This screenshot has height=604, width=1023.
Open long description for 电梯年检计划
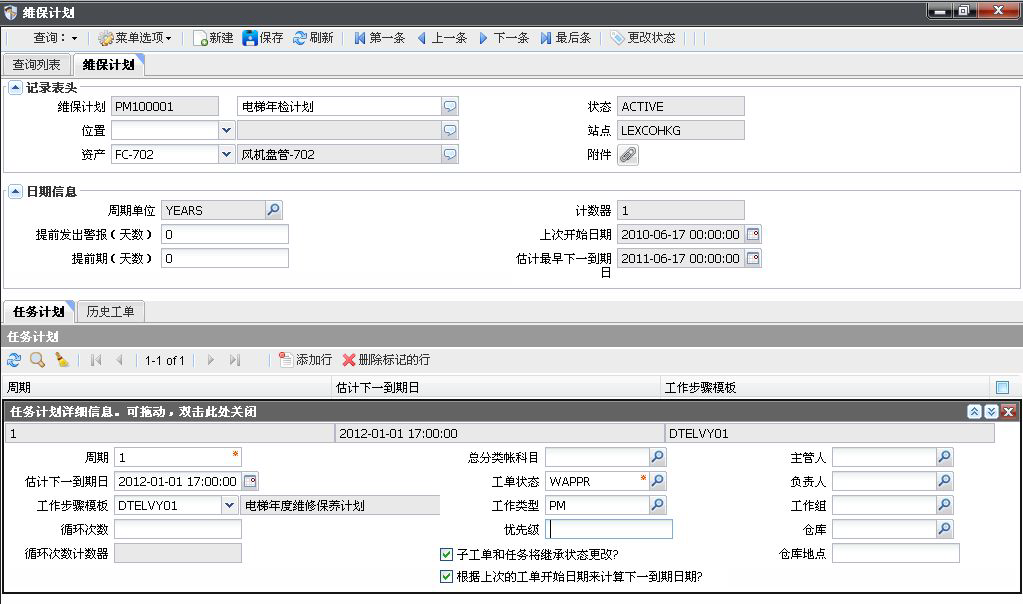(x=450, y=106)
